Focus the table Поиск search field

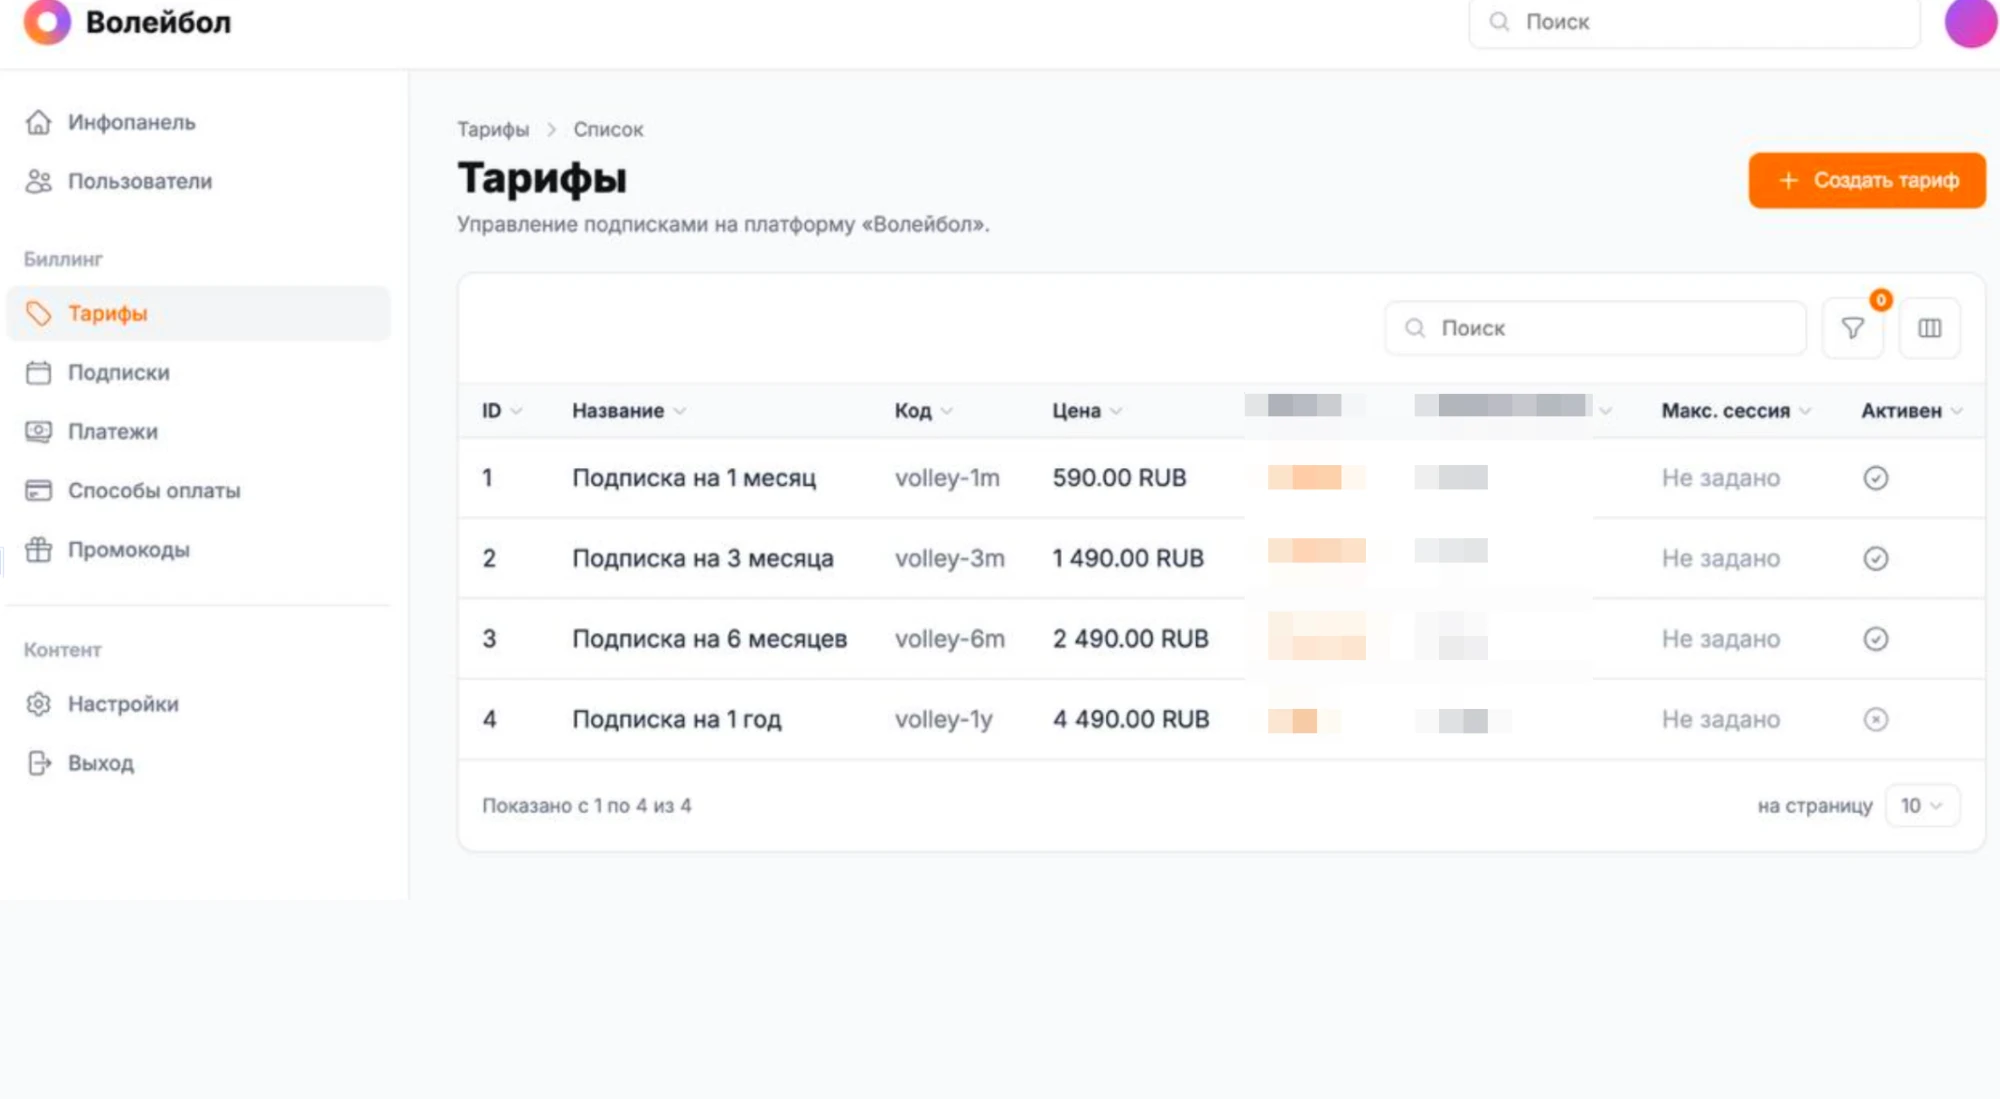[x=1595, y=328]
